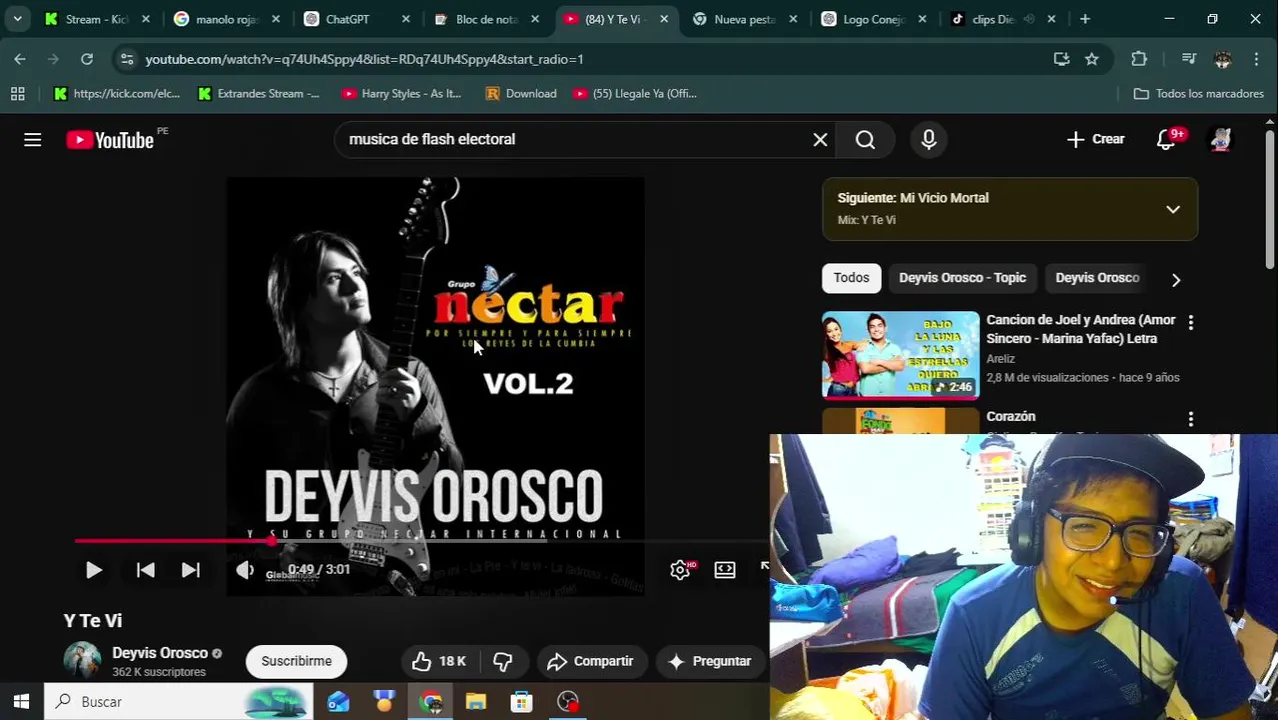1278x720 pixels.
Task: Switch to the Logo Conejo tab
Action: pos(874,19)
